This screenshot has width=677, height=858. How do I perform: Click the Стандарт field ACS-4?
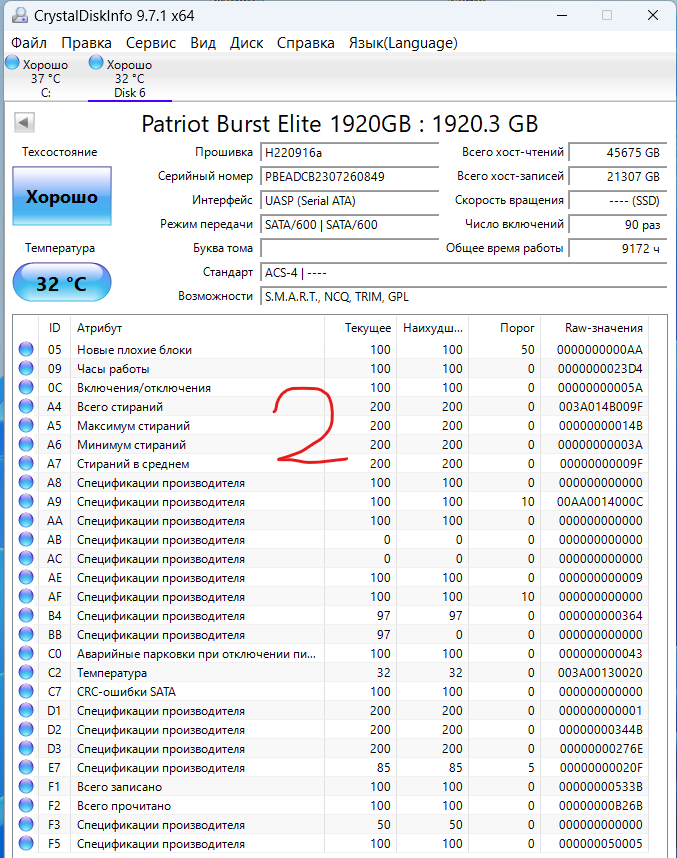tap(464, 273)
